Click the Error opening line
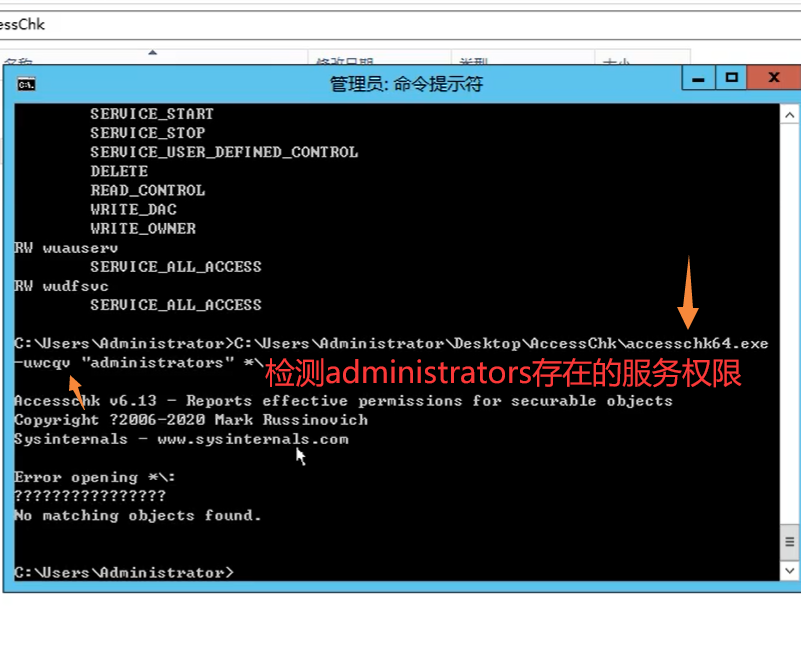 pos(95,477)
